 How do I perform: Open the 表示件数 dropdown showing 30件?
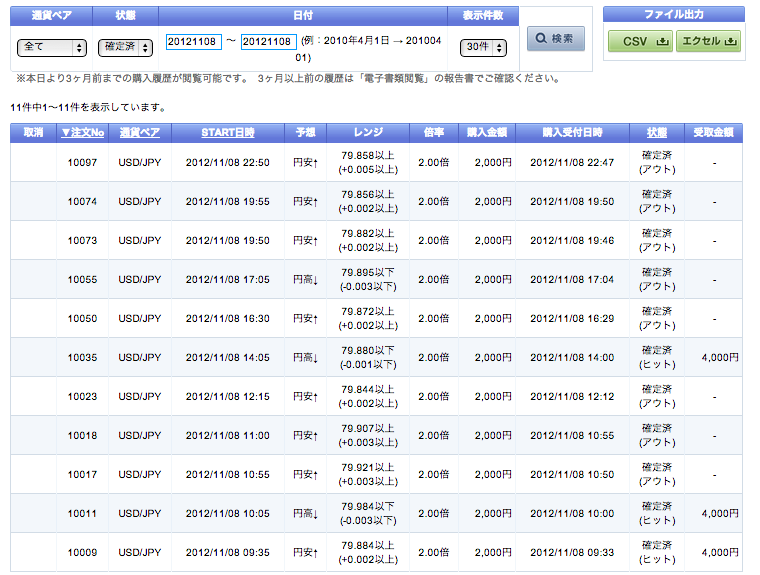point(483,48)
